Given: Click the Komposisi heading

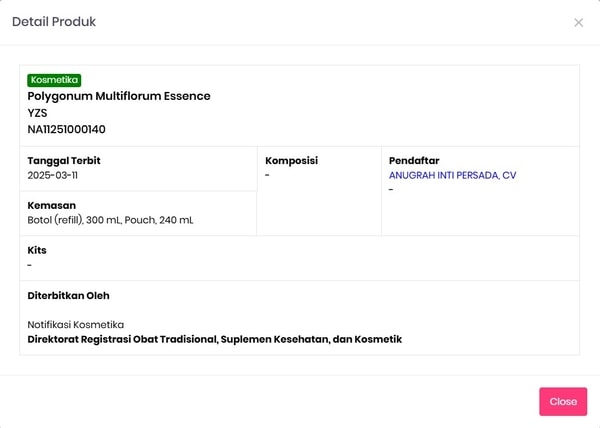Looking at the screenshot, I should 291,160.
